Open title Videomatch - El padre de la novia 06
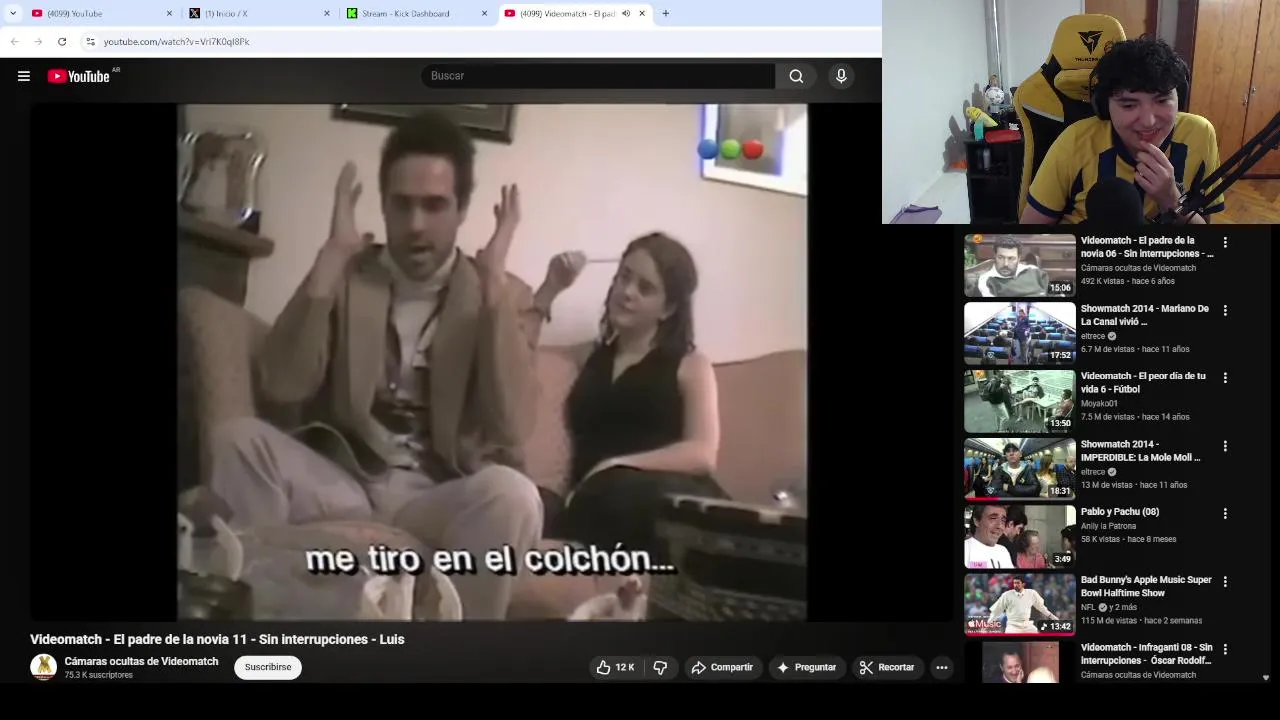The width and height of the screenshot is (1280, 720). pyautogui.click(x=1146, y=247)
